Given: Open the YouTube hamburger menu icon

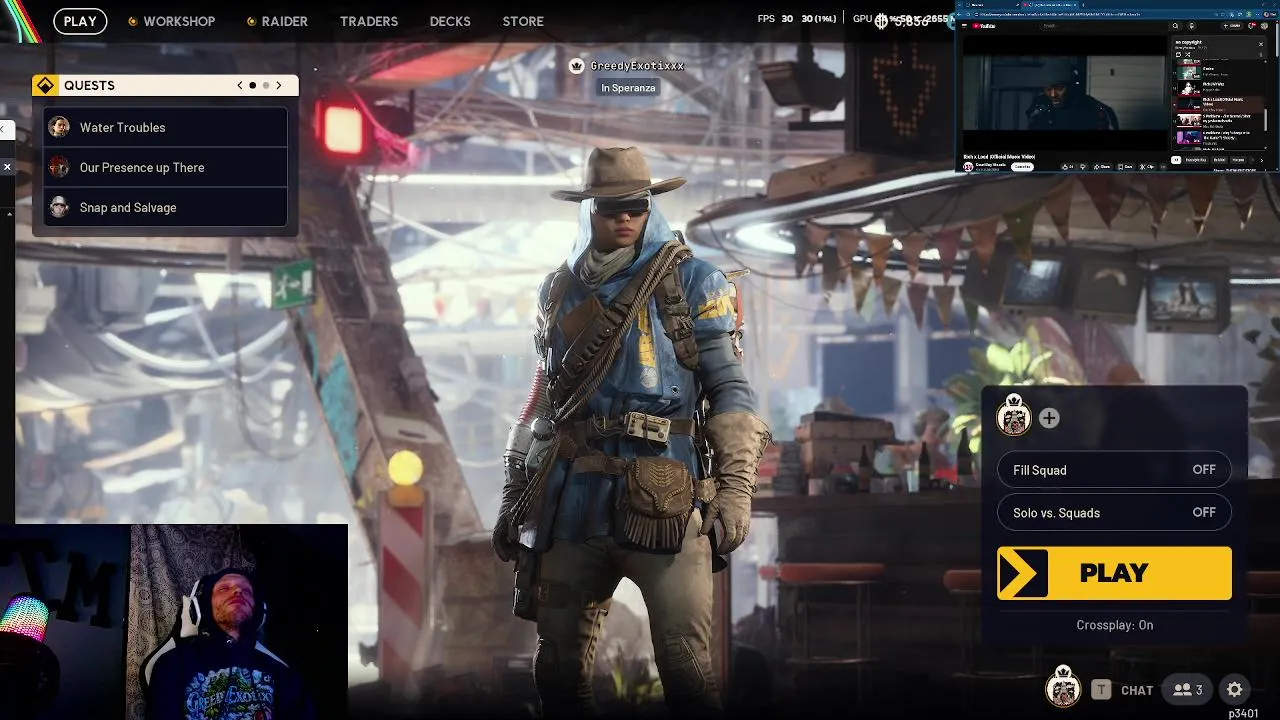Looking at the screenshot, I should tap(964, 26).
